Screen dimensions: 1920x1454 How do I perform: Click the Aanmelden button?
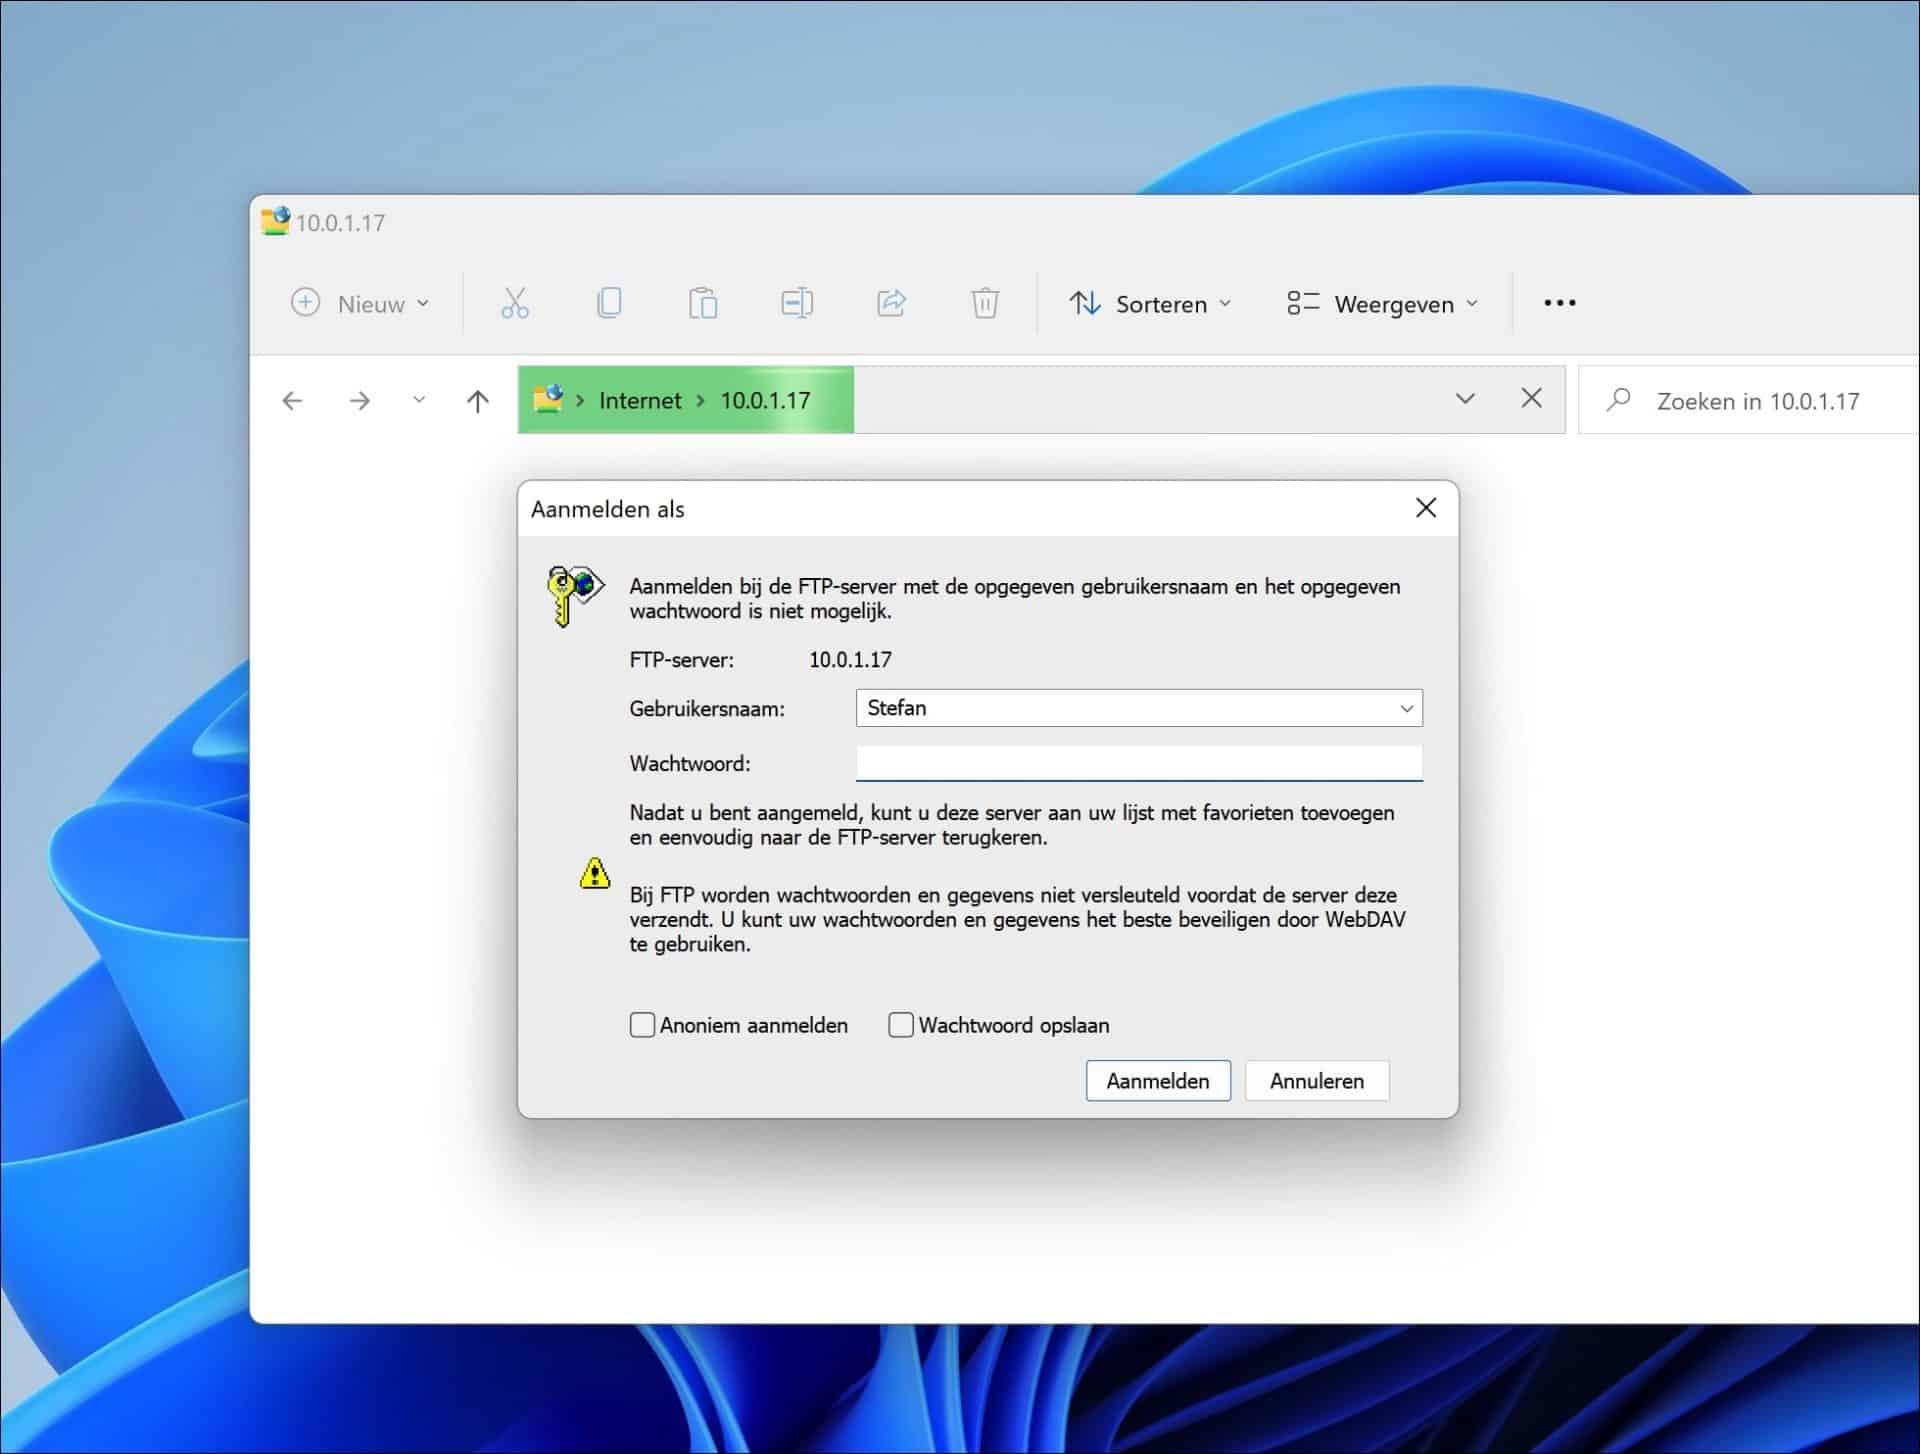tap(1157, 1081)
